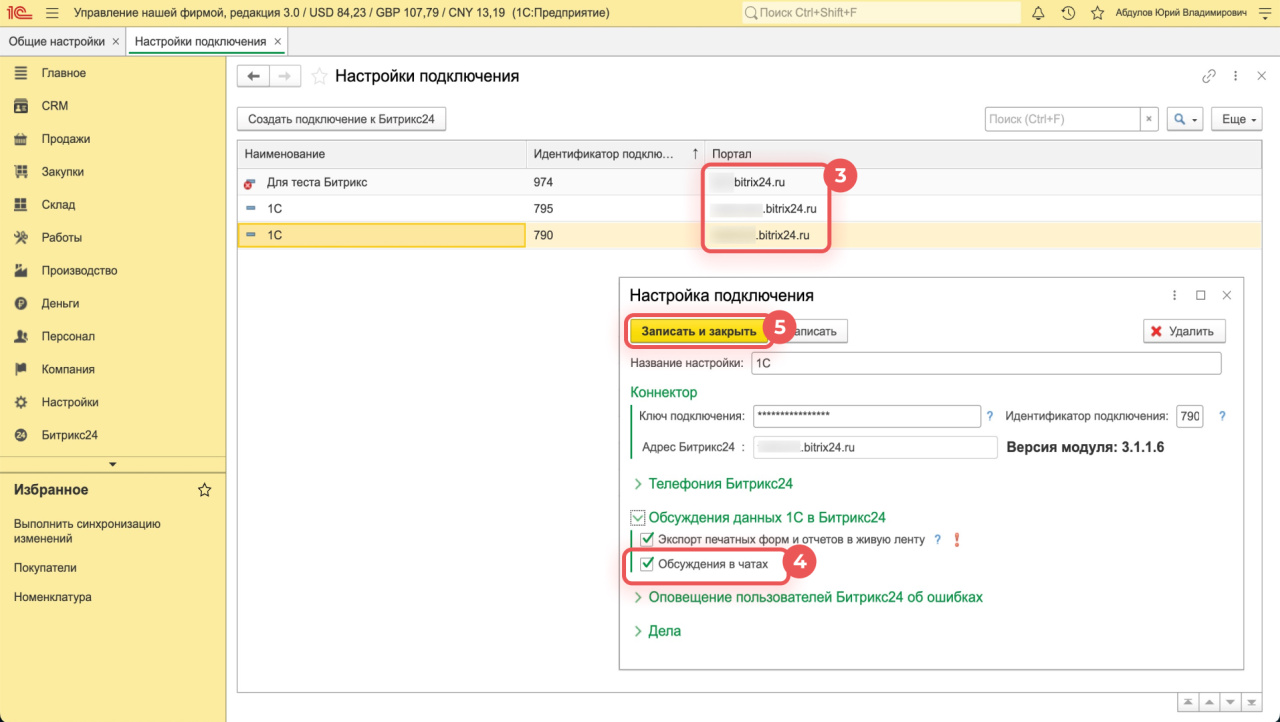Go back with the left arrow button
Screen dimensions: 1280x722
click(x=253, y=76)
